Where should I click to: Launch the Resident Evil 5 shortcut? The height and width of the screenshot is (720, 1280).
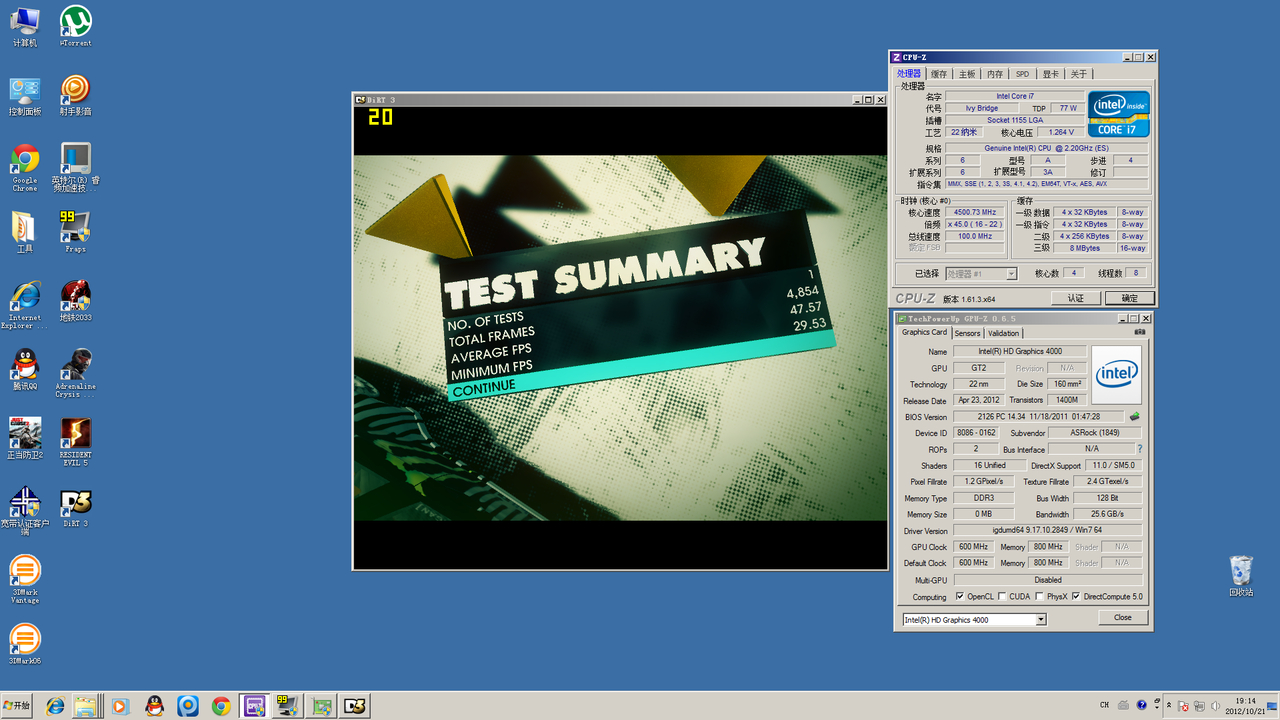pyautogui.click(x=75, y=441)
